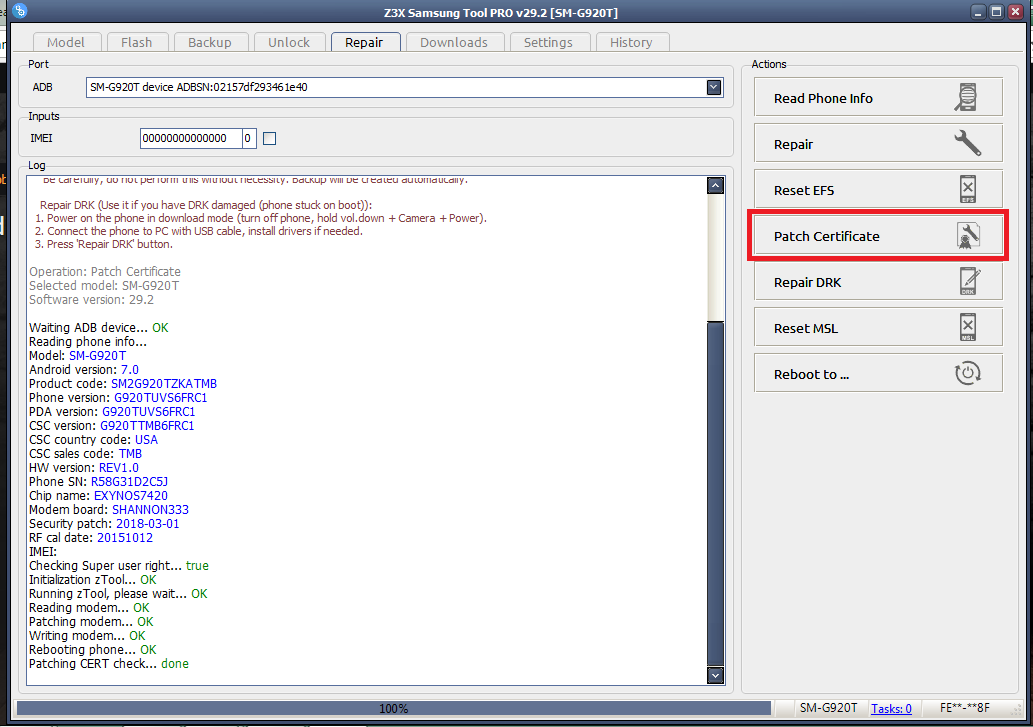Screen dimensions: 1033x727
Task: Open the Tasks: 0 link
Action: 891,709
